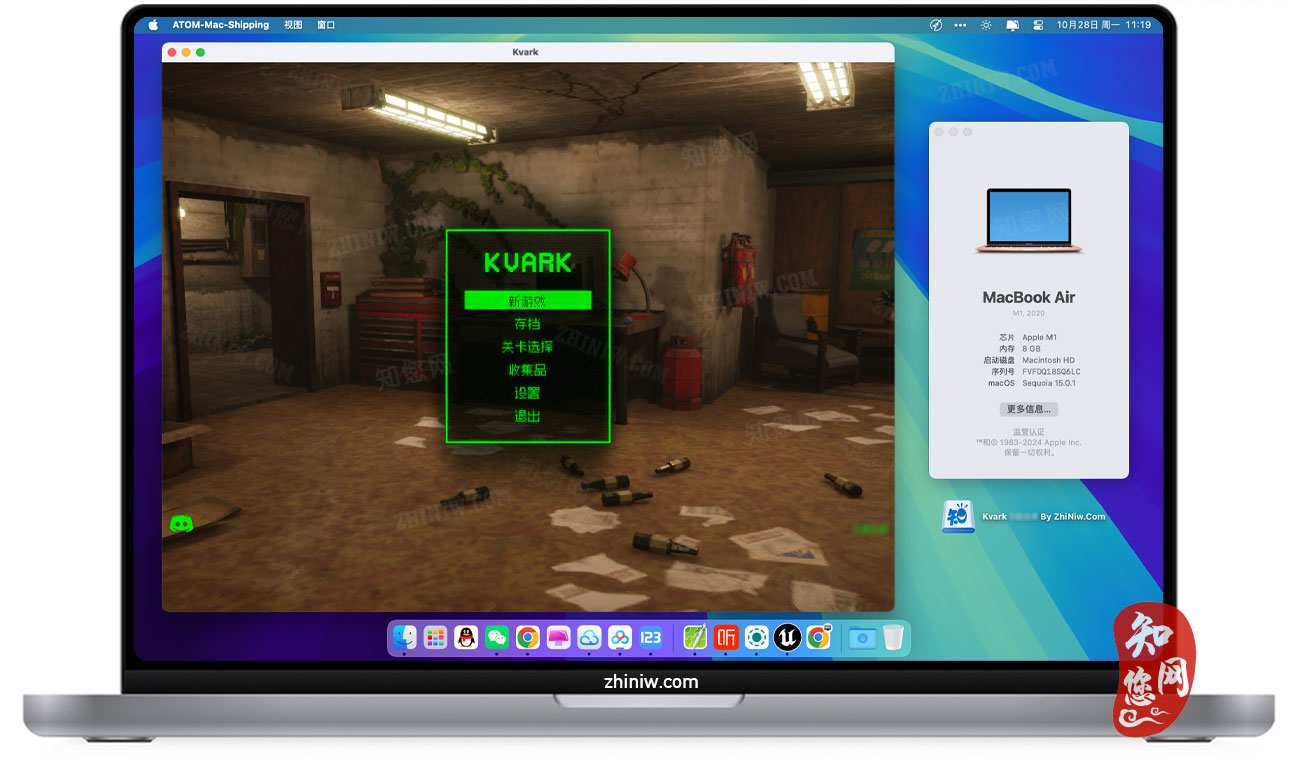Open the Trash in Dock

tap(893, 637)
